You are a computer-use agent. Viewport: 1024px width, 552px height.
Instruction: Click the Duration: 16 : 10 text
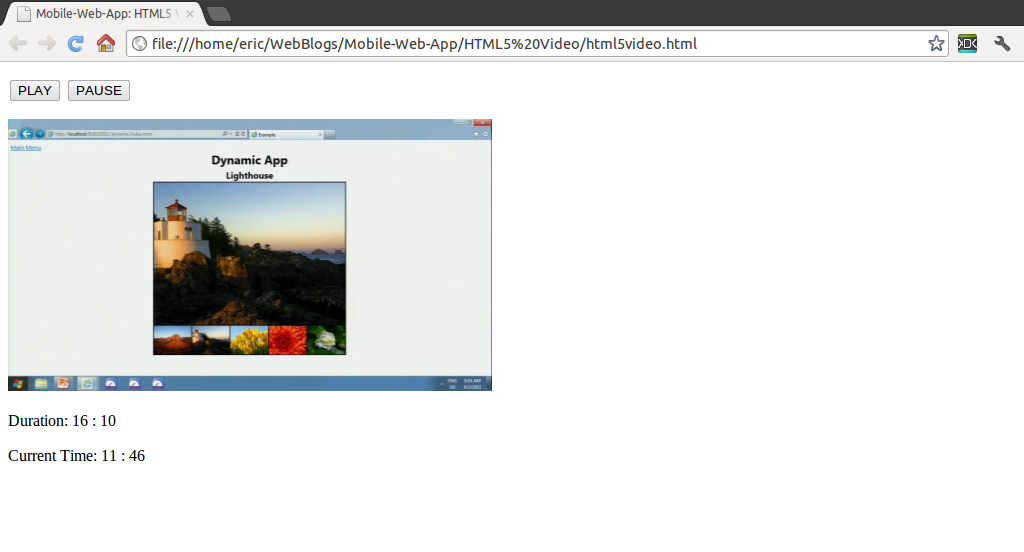pyautogui.click(x=62, y=421)
